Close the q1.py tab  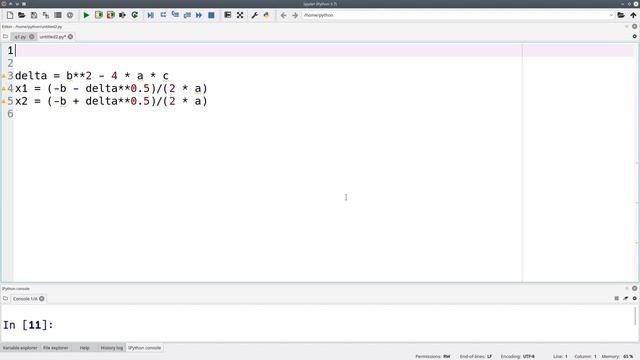(x=32, y=37)
